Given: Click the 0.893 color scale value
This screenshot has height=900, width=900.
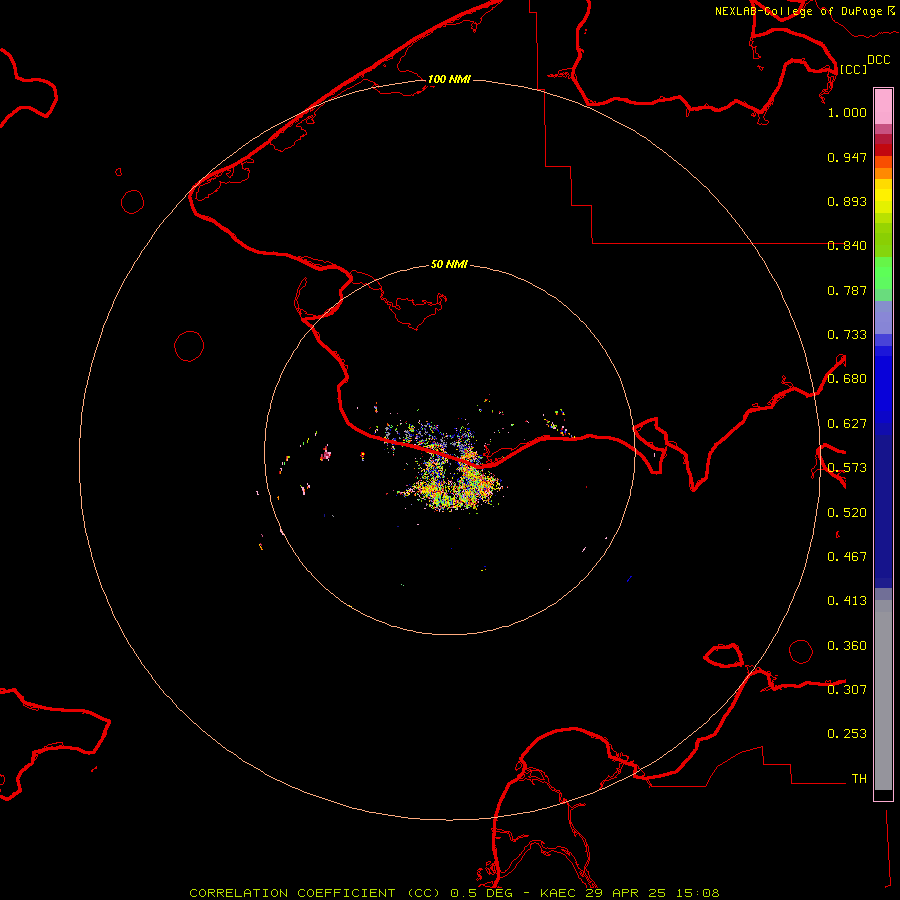Looking at the screenshot, I should click(x=847, y=201).
